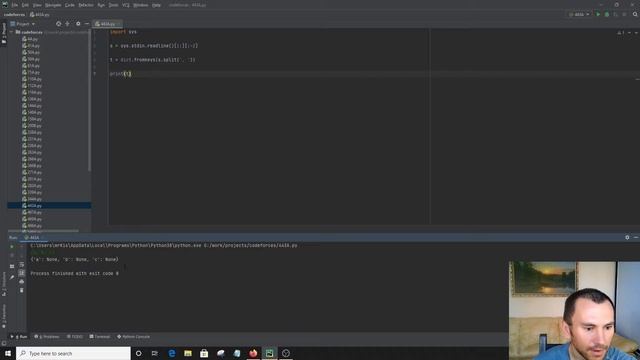Toggle soft-wrap in Run console

pyautogui.click(x=22, y=264)
